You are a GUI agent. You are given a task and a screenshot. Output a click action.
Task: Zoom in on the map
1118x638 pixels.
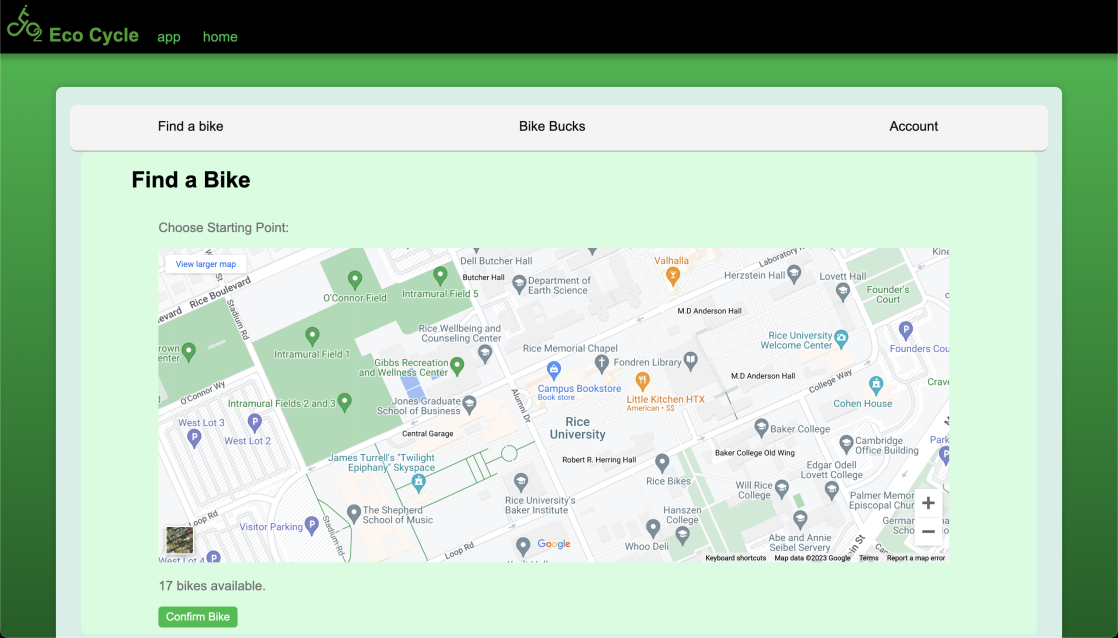pos(928,503)
